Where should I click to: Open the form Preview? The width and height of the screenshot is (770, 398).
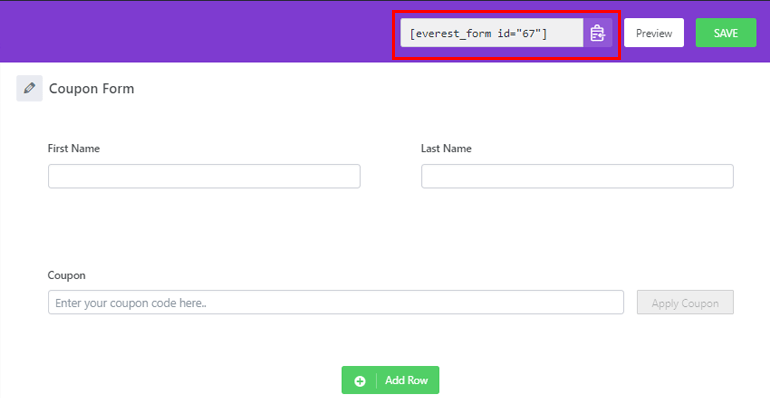[654, 33]
